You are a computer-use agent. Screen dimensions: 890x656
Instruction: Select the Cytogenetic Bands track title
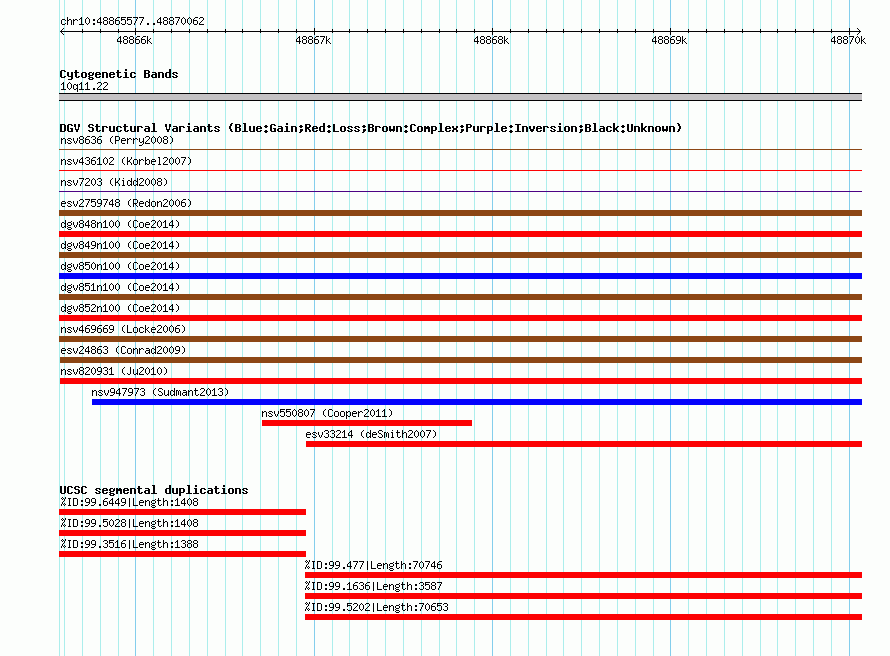[x=119, y=74]
